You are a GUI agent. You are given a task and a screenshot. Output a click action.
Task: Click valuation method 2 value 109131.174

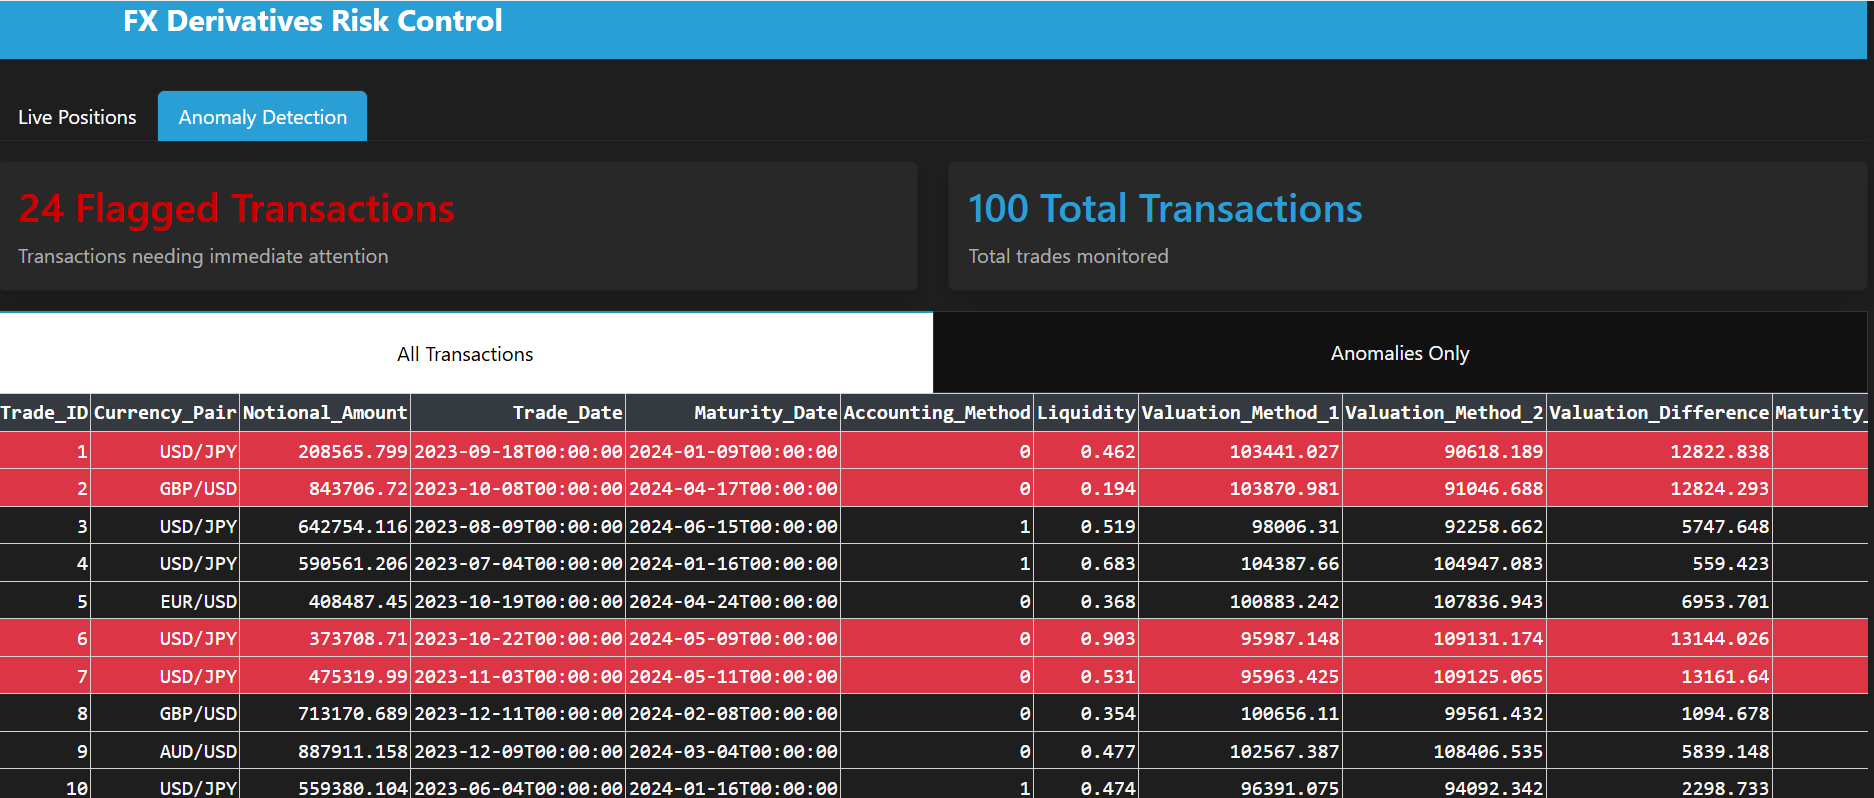pyautogui.click(x=1444, y=638)
